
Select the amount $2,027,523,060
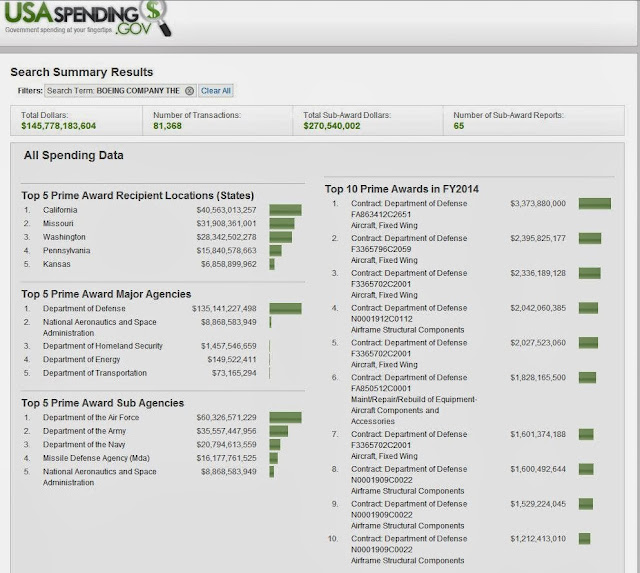(538, 343)
